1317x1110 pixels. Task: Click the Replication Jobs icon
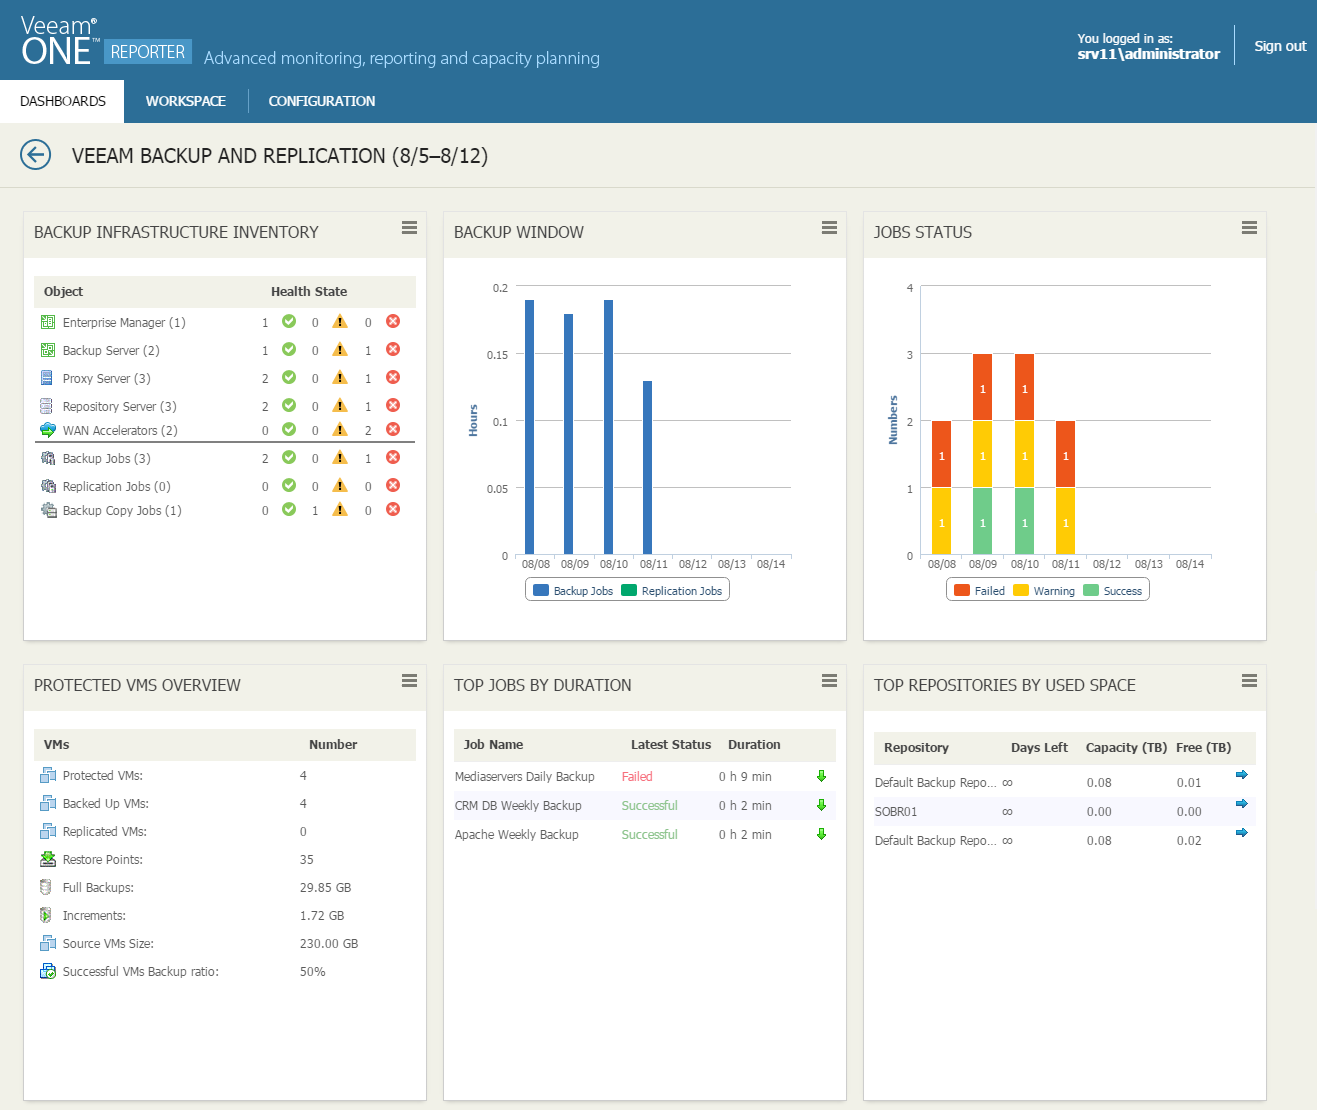tap(47, 486)
